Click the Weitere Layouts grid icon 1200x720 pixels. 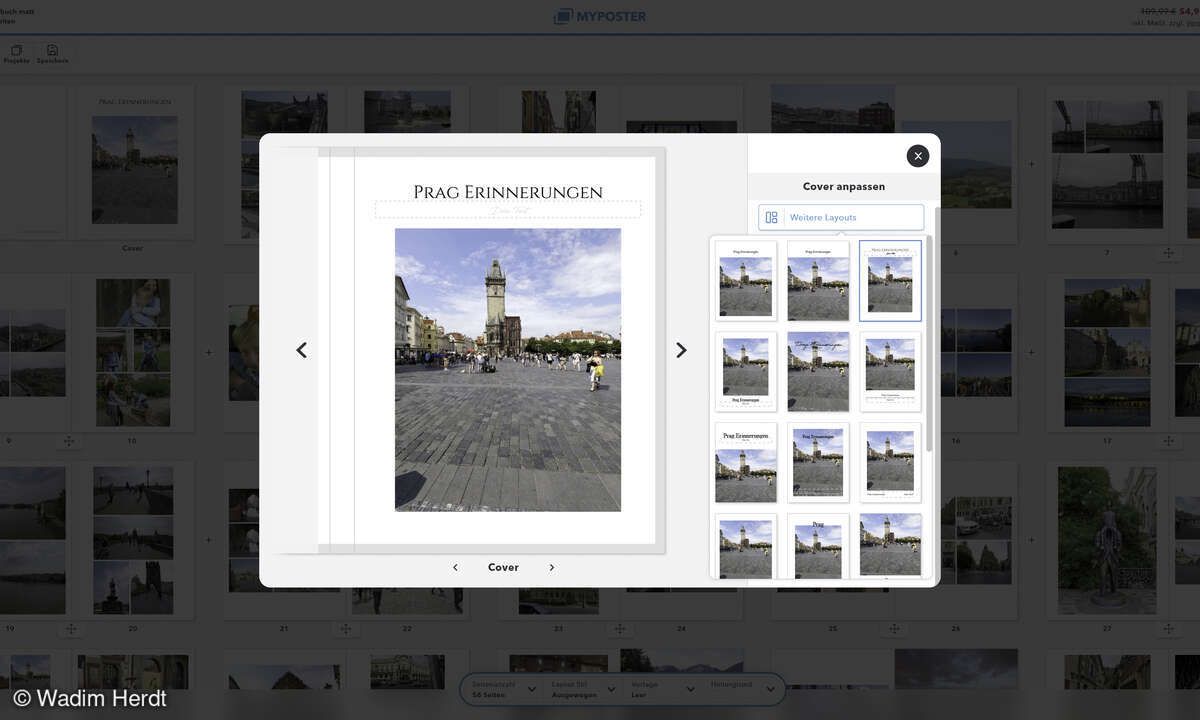click(x=769, y=217)
